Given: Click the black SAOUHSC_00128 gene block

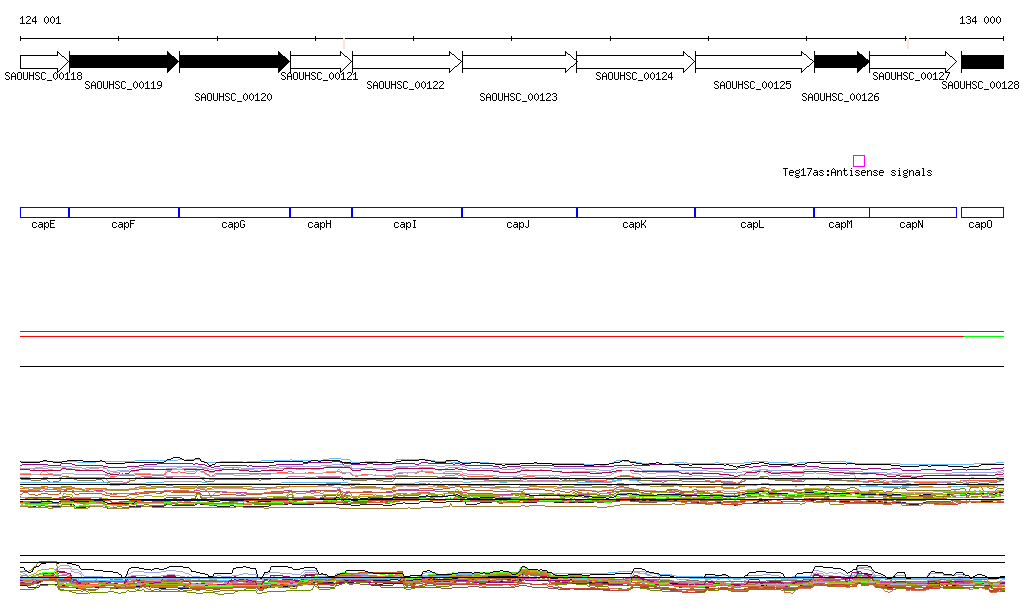Looking at the screenshot, I should (x=982, y=62).
